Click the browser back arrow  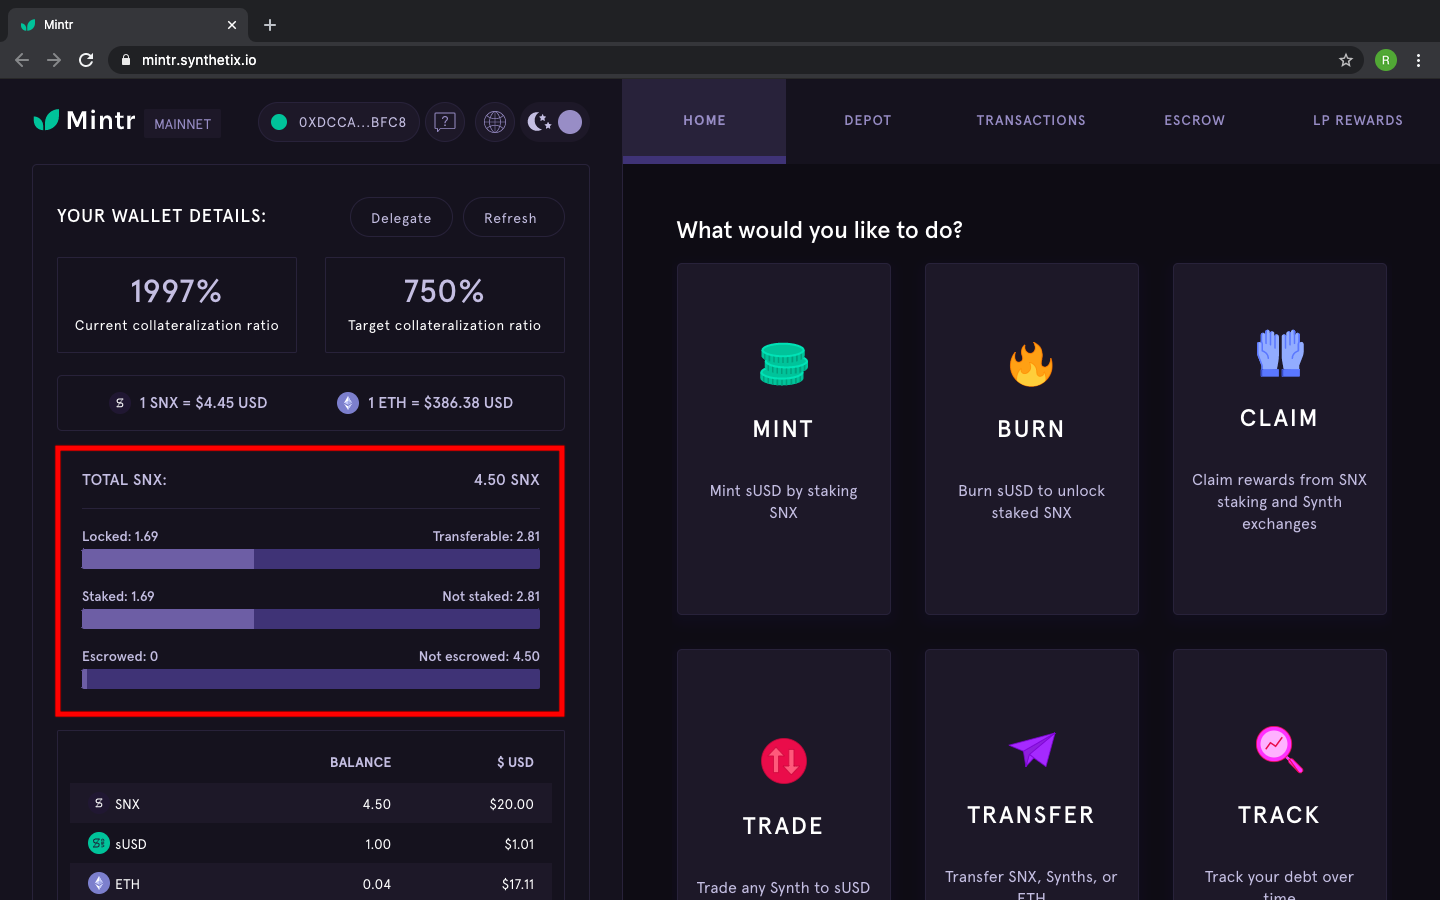click(22, 60)
